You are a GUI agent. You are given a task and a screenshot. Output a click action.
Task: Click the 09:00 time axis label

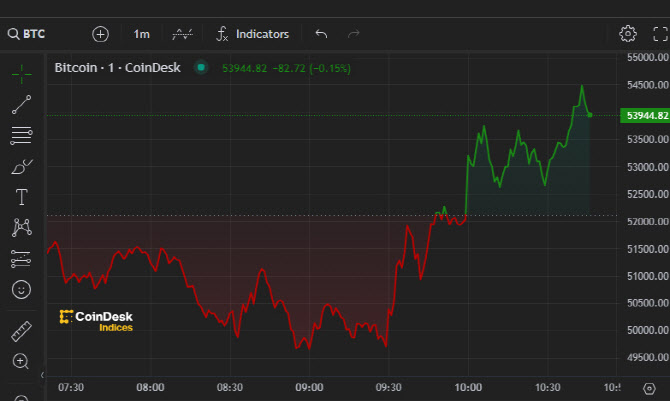[309, 387]
